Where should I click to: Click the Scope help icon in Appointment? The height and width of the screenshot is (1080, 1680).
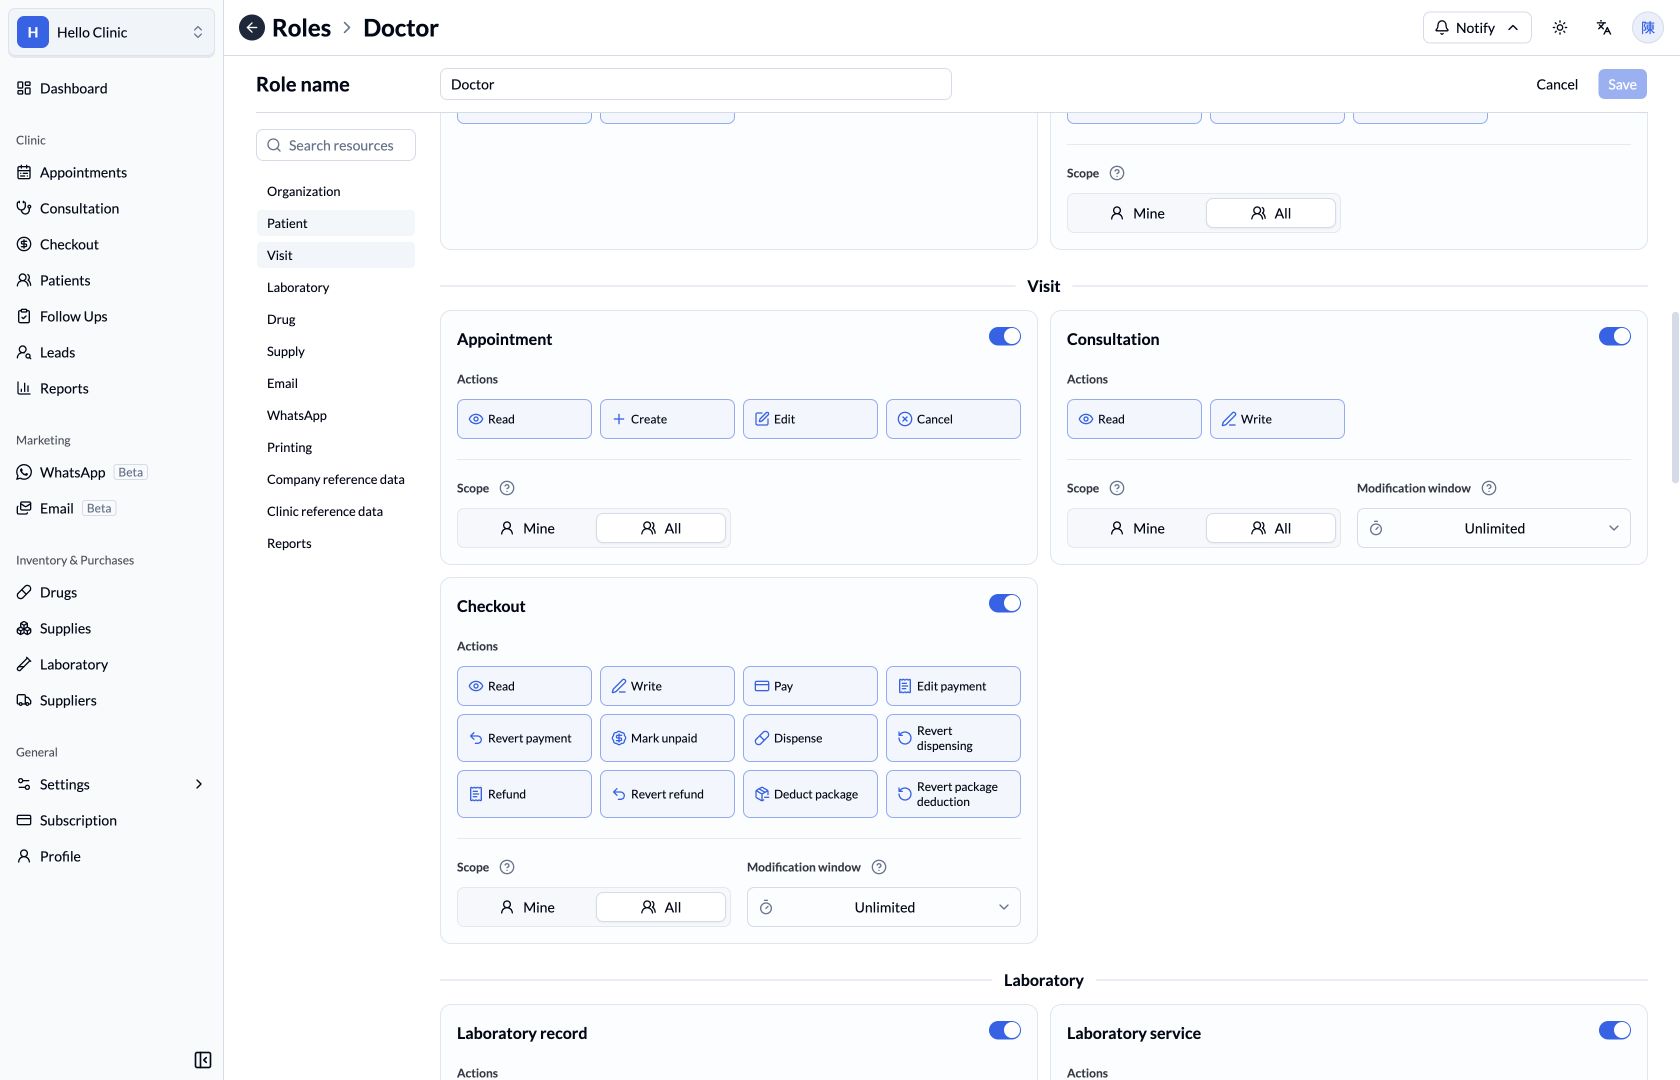507,488
